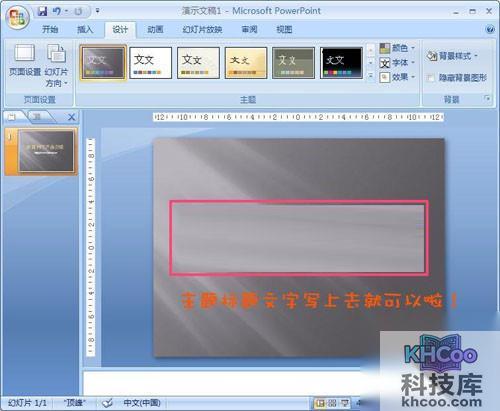Screen dimensions: 500x411
Task: Open theme 字体 dropdown
Action: coord(397,63)
